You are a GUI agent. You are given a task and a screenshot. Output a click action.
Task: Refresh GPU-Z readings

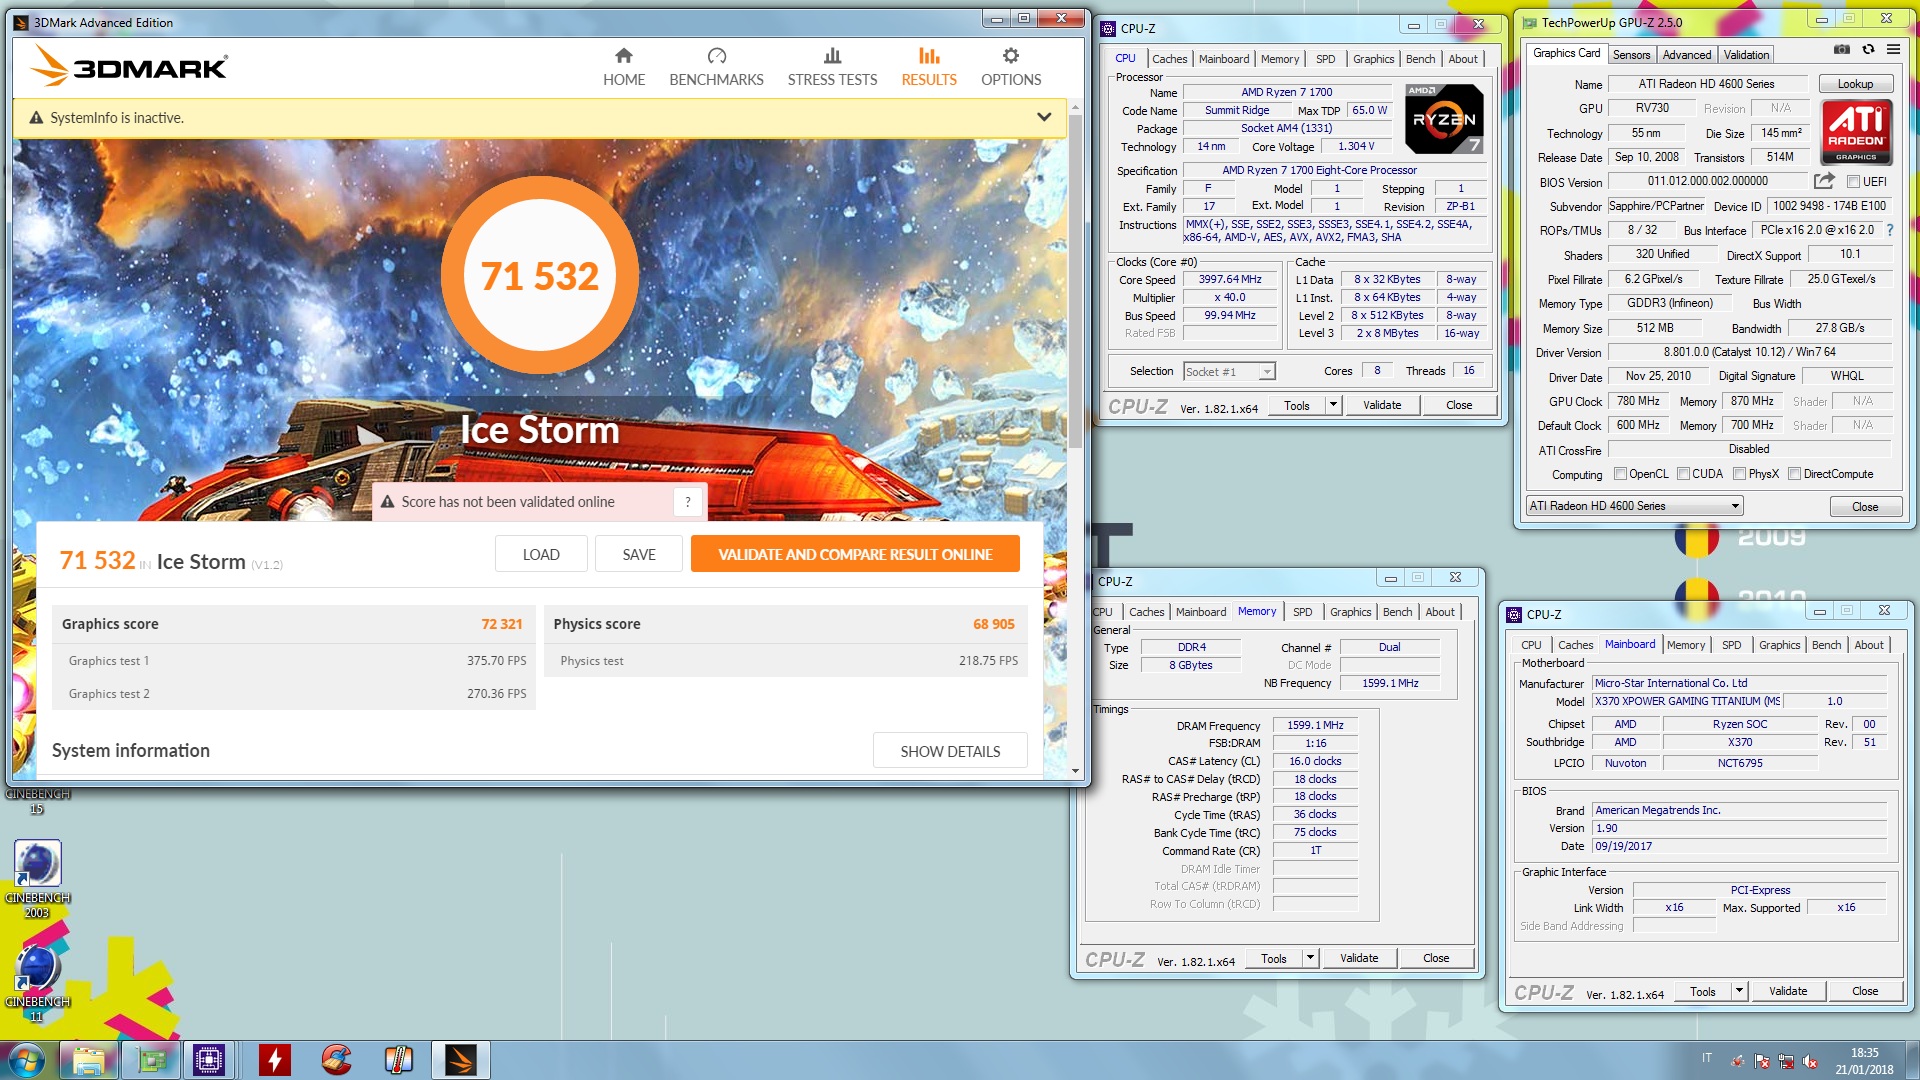pos(1868,49)
